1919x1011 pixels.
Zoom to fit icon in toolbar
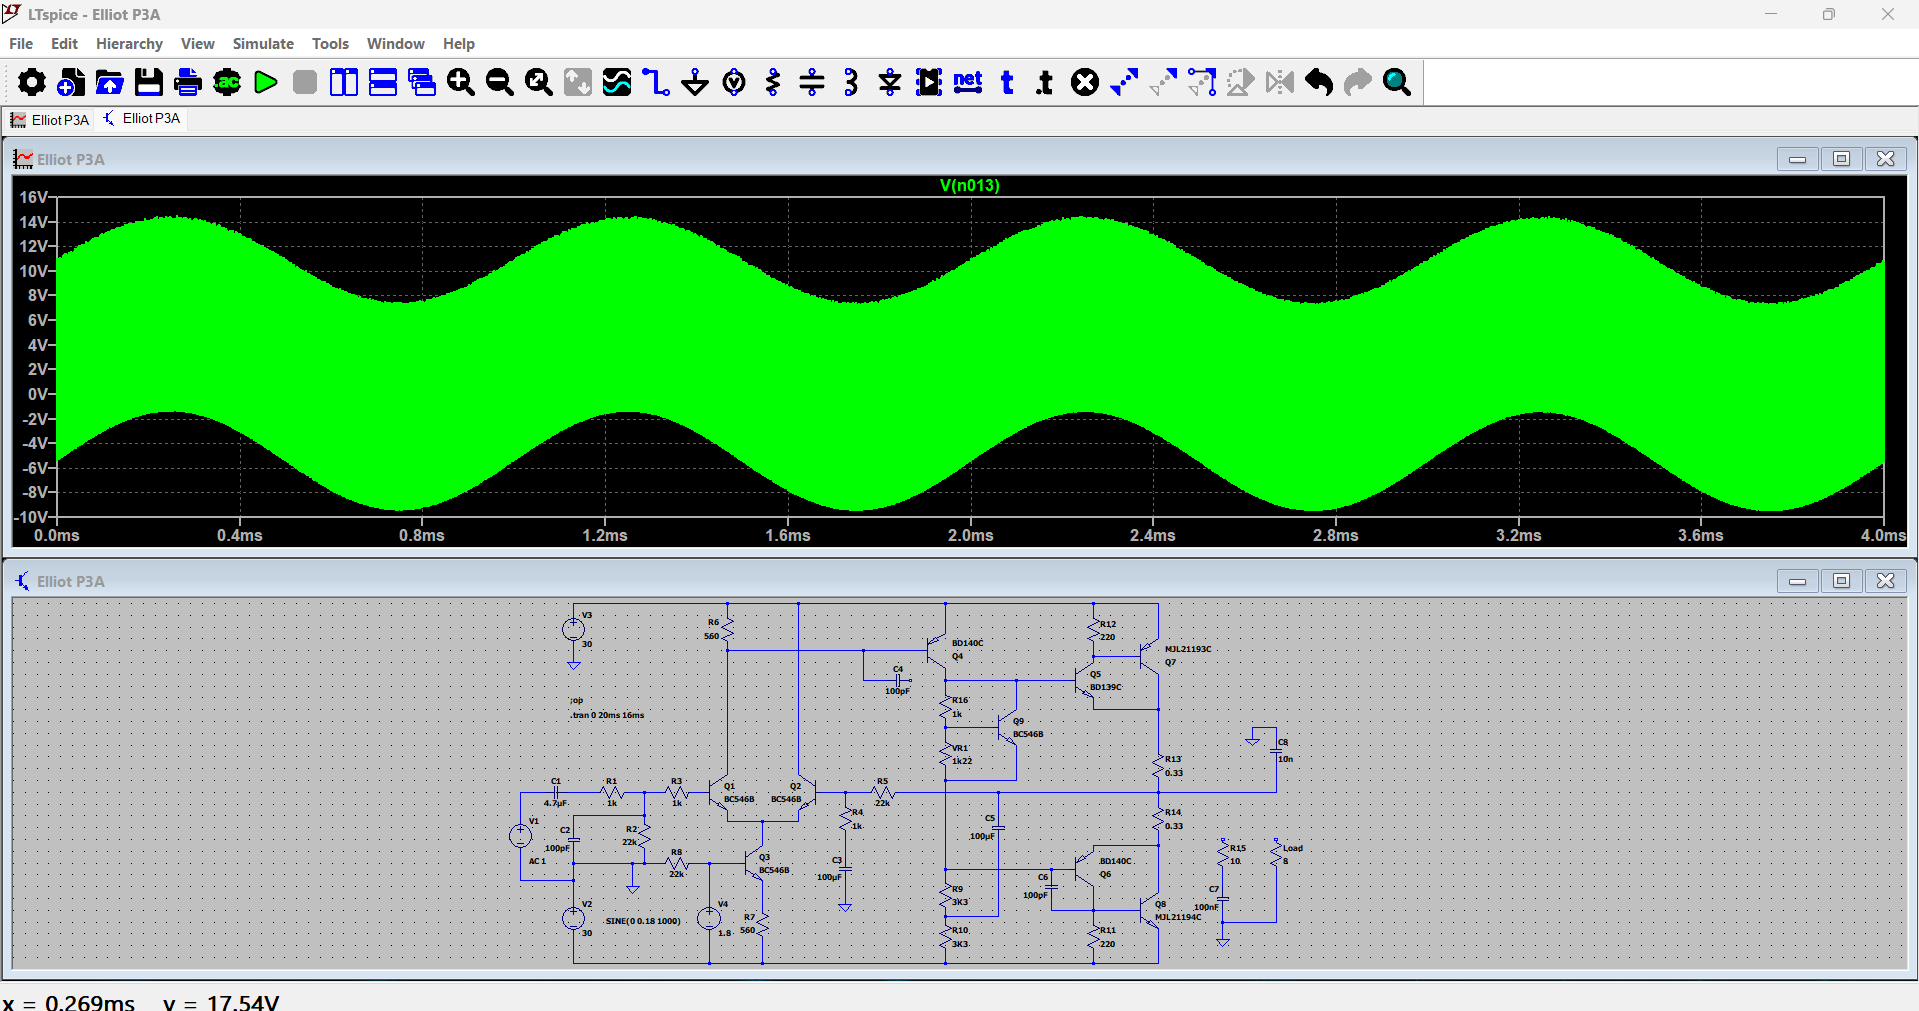[x=539, y=82]
